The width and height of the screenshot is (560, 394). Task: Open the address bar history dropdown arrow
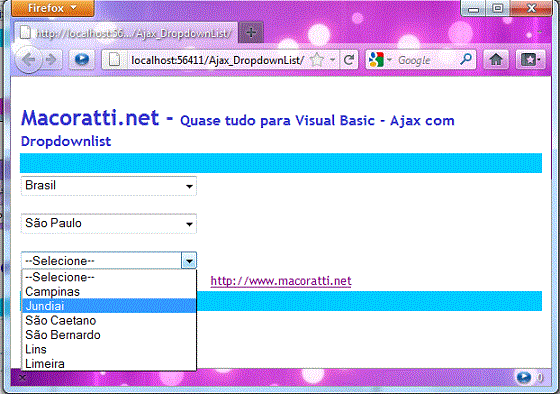coord(332,60)
